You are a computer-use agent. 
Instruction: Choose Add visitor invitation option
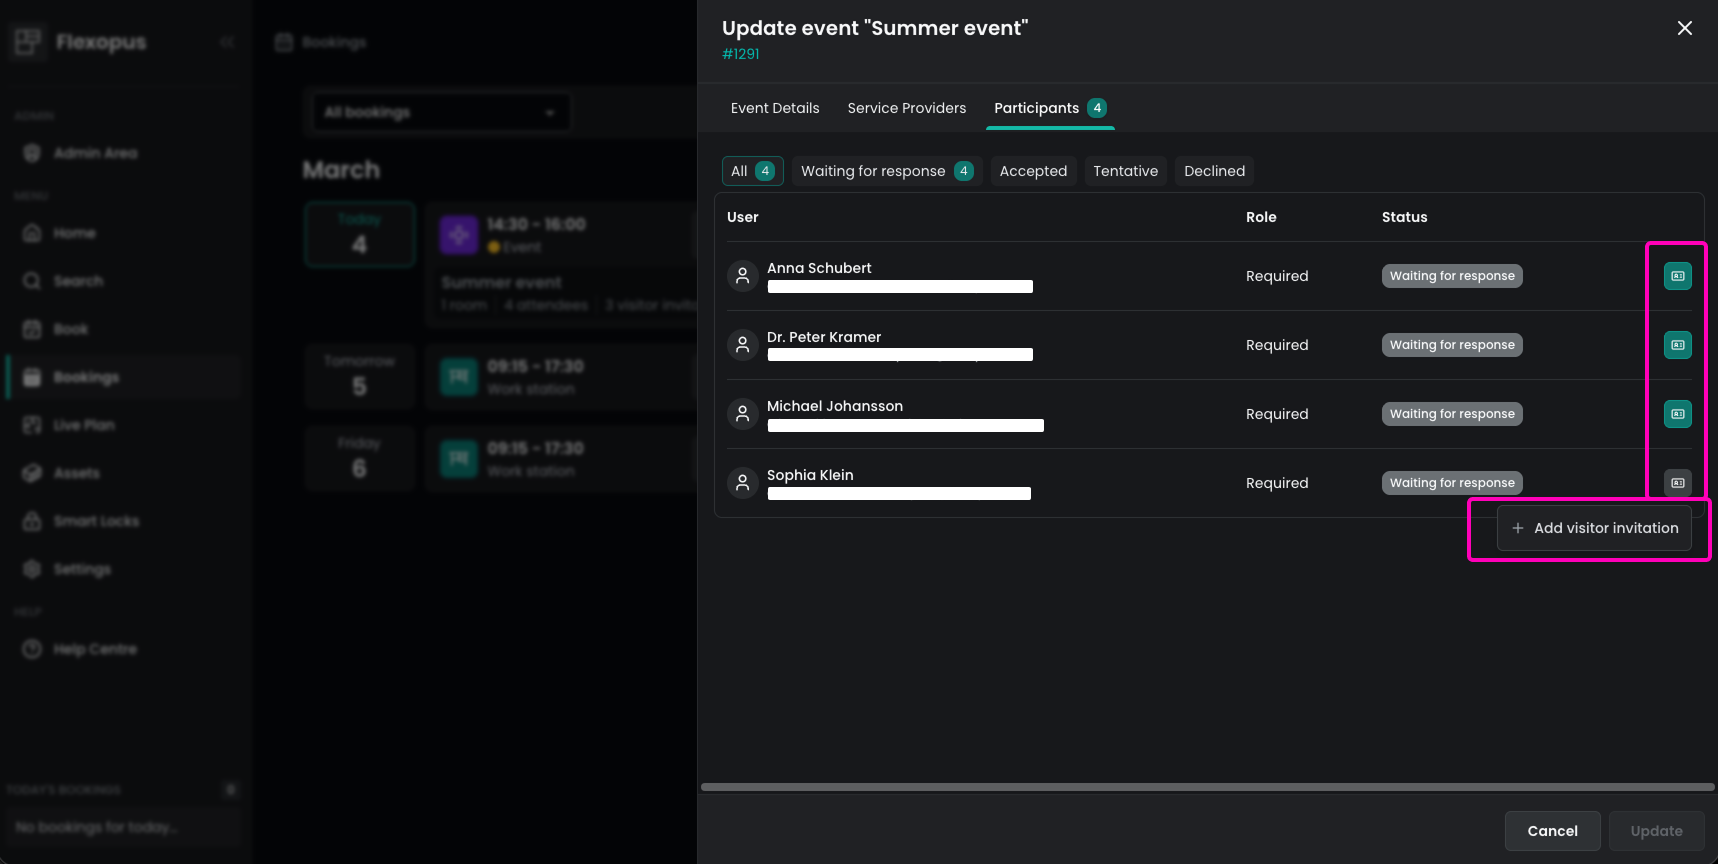click(x=1594, y=528)
